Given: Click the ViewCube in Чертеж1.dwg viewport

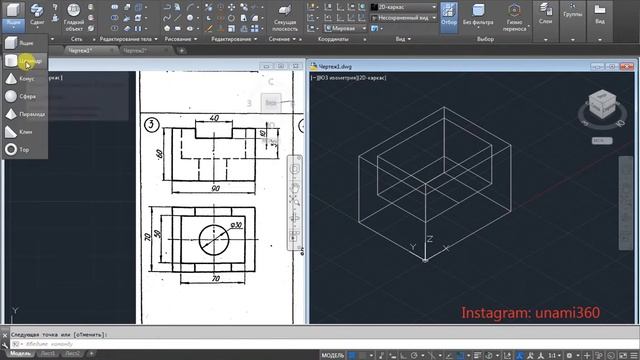Looking at the screenshot, I should [x=602, y=104].
